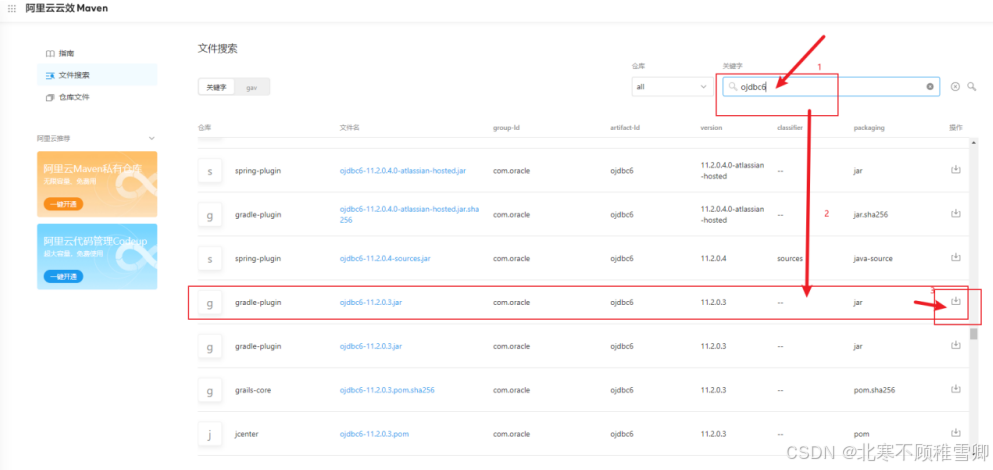Click the group-Id column header

[506, 127]
